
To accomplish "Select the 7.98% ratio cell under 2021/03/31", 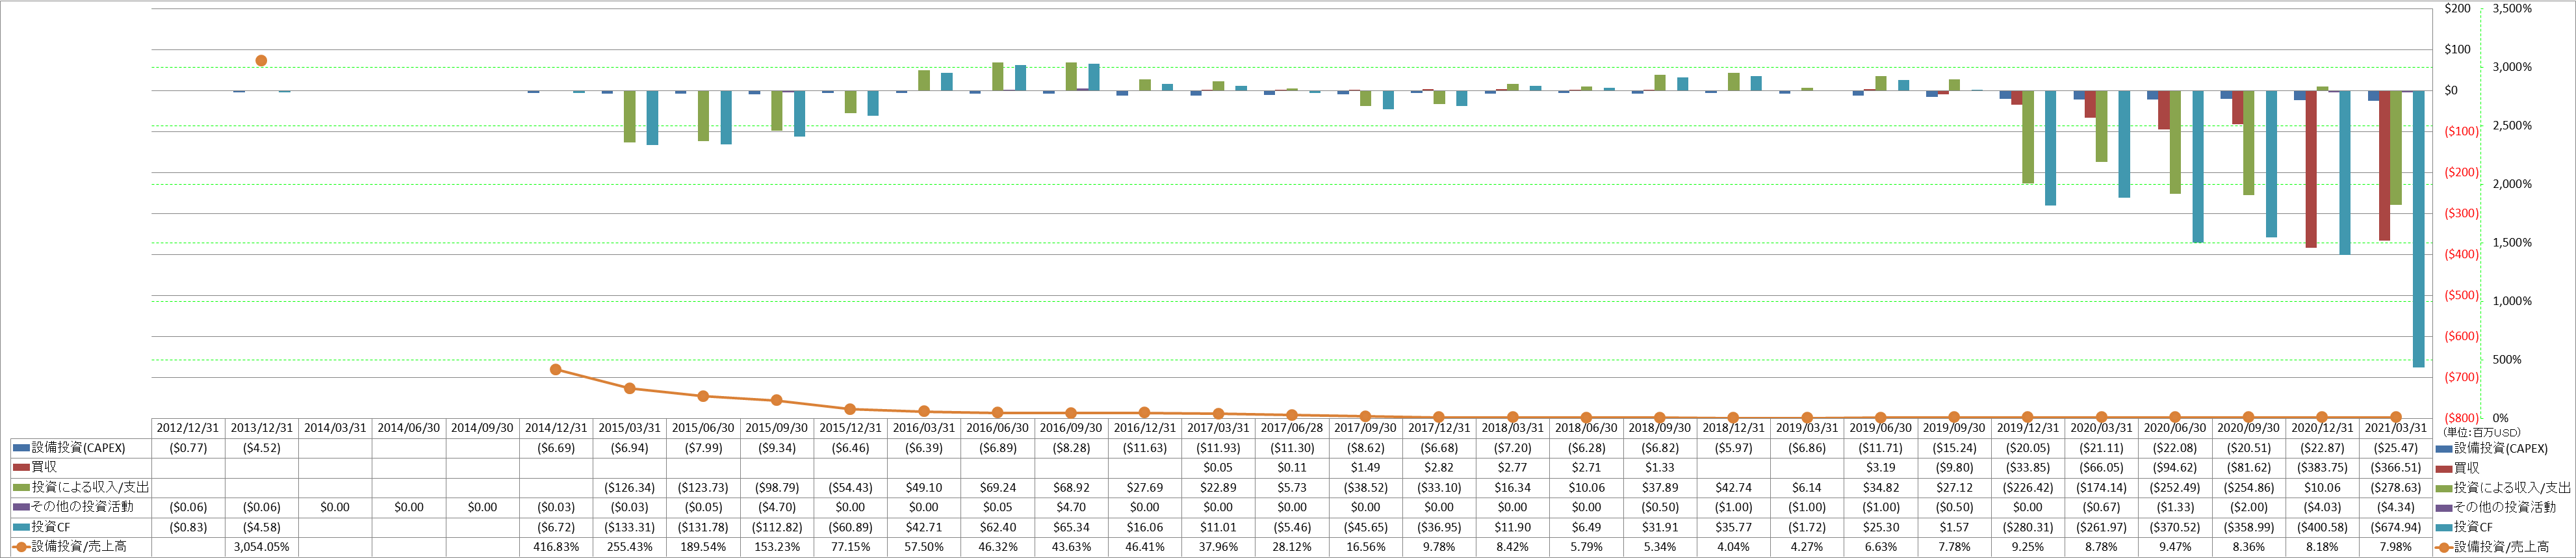I will coord(2397,547).
